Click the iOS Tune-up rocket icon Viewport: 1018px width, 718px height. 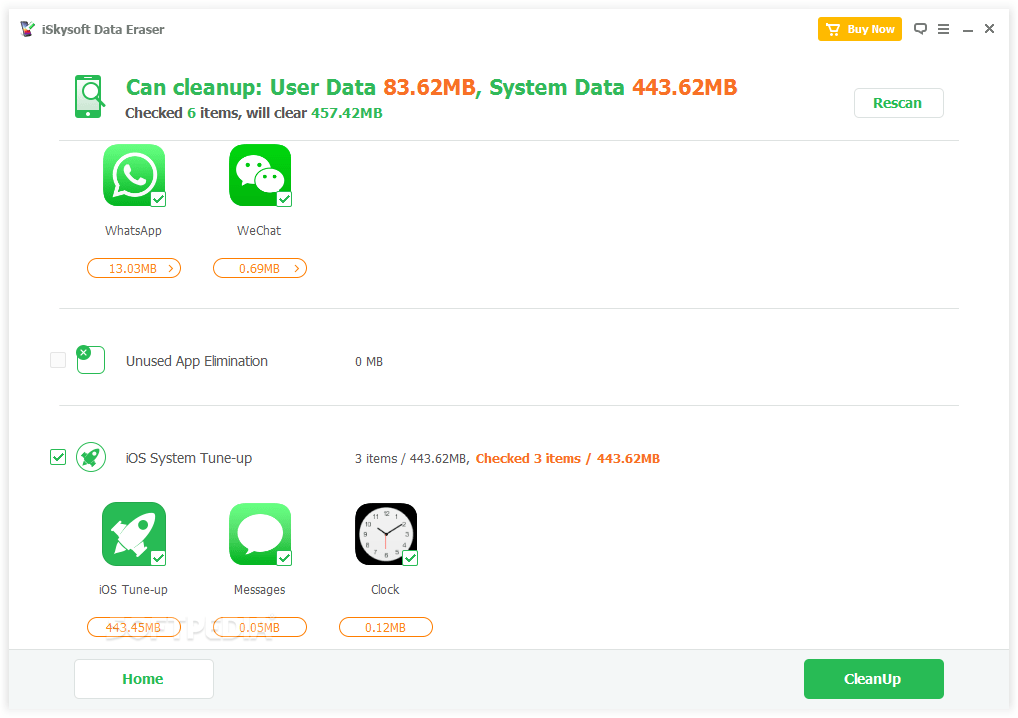click(133, 533)
